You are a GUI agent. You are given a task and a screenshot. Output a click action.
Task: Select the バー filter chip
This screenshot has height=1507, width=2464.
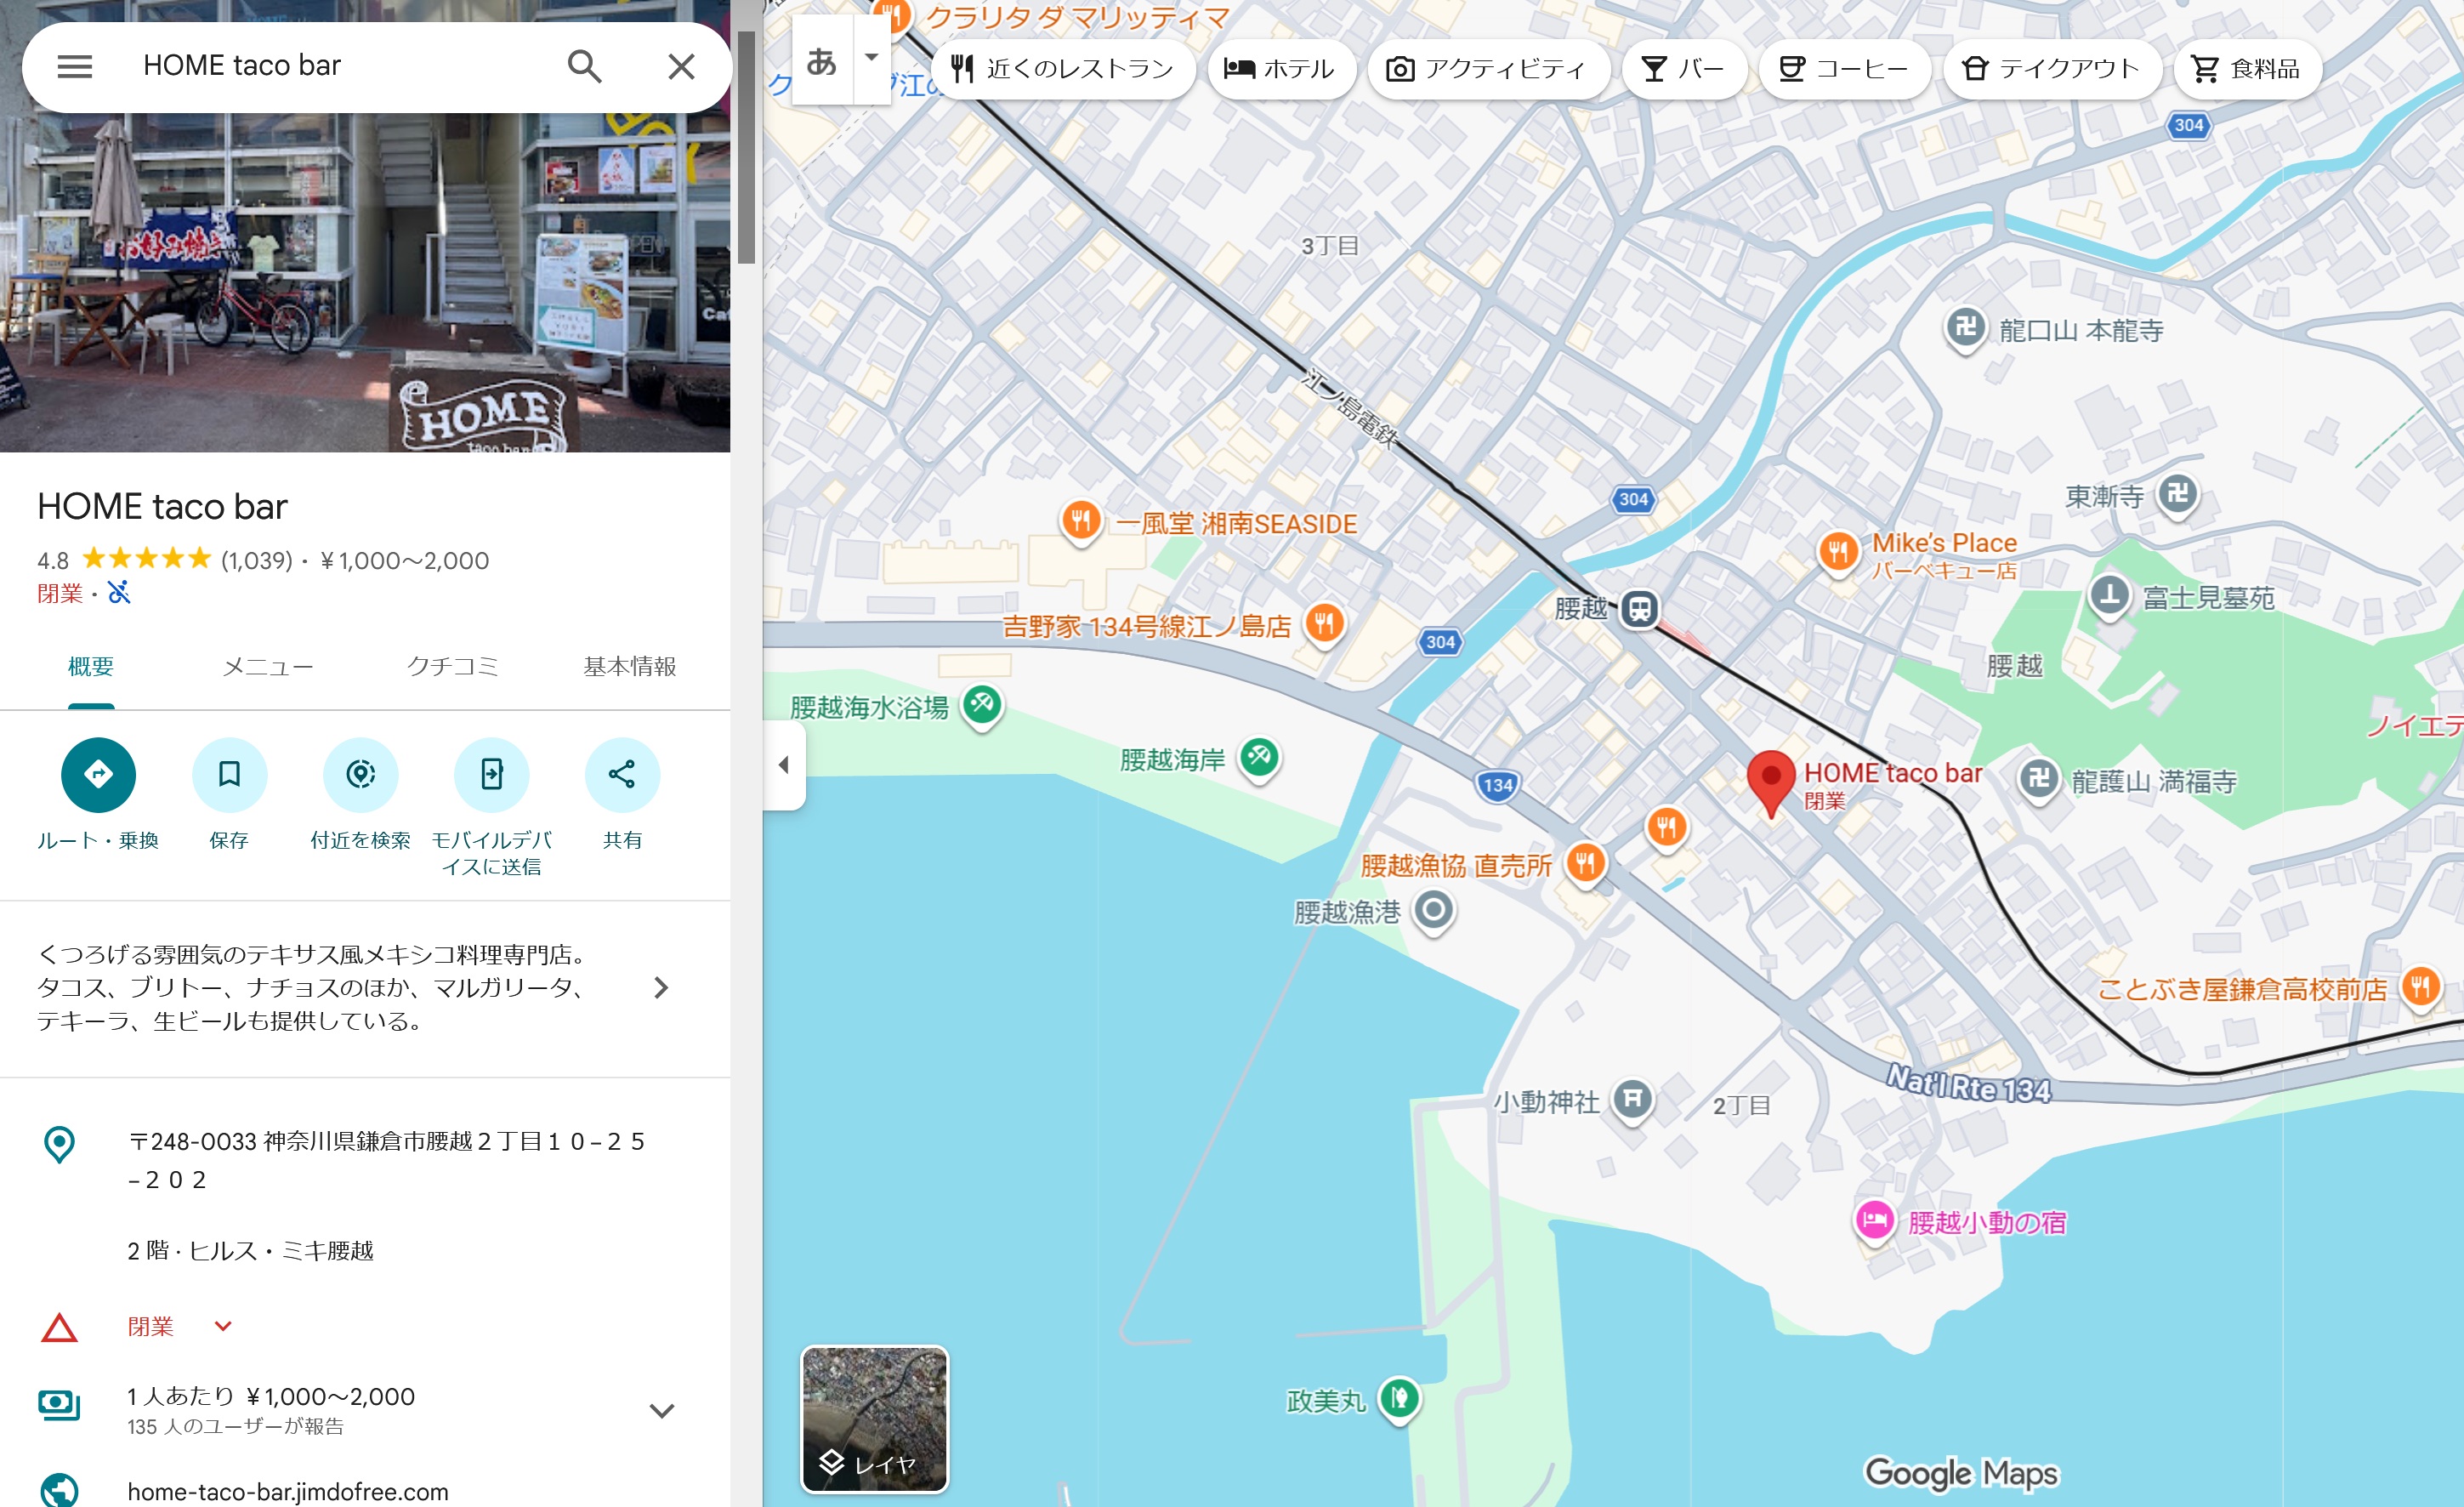tap(1684, 69)
